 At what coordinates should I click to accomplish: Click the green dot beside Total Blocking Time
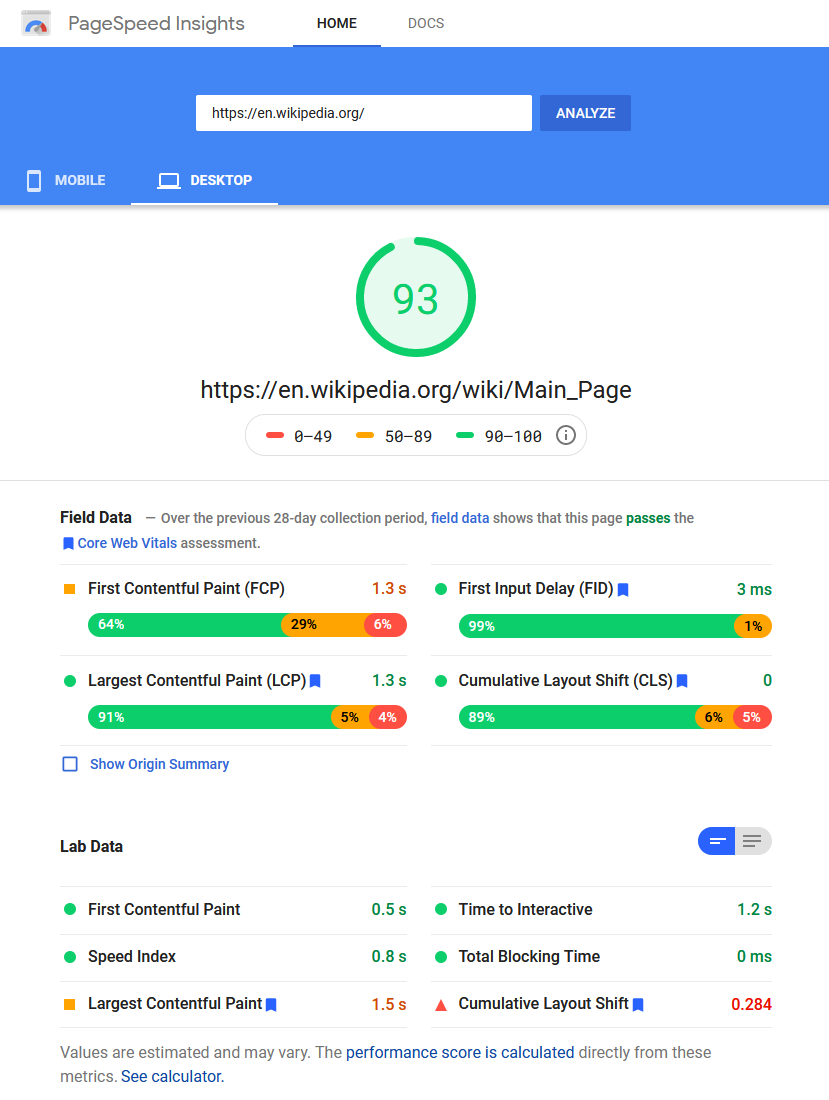tap(441, 957)
